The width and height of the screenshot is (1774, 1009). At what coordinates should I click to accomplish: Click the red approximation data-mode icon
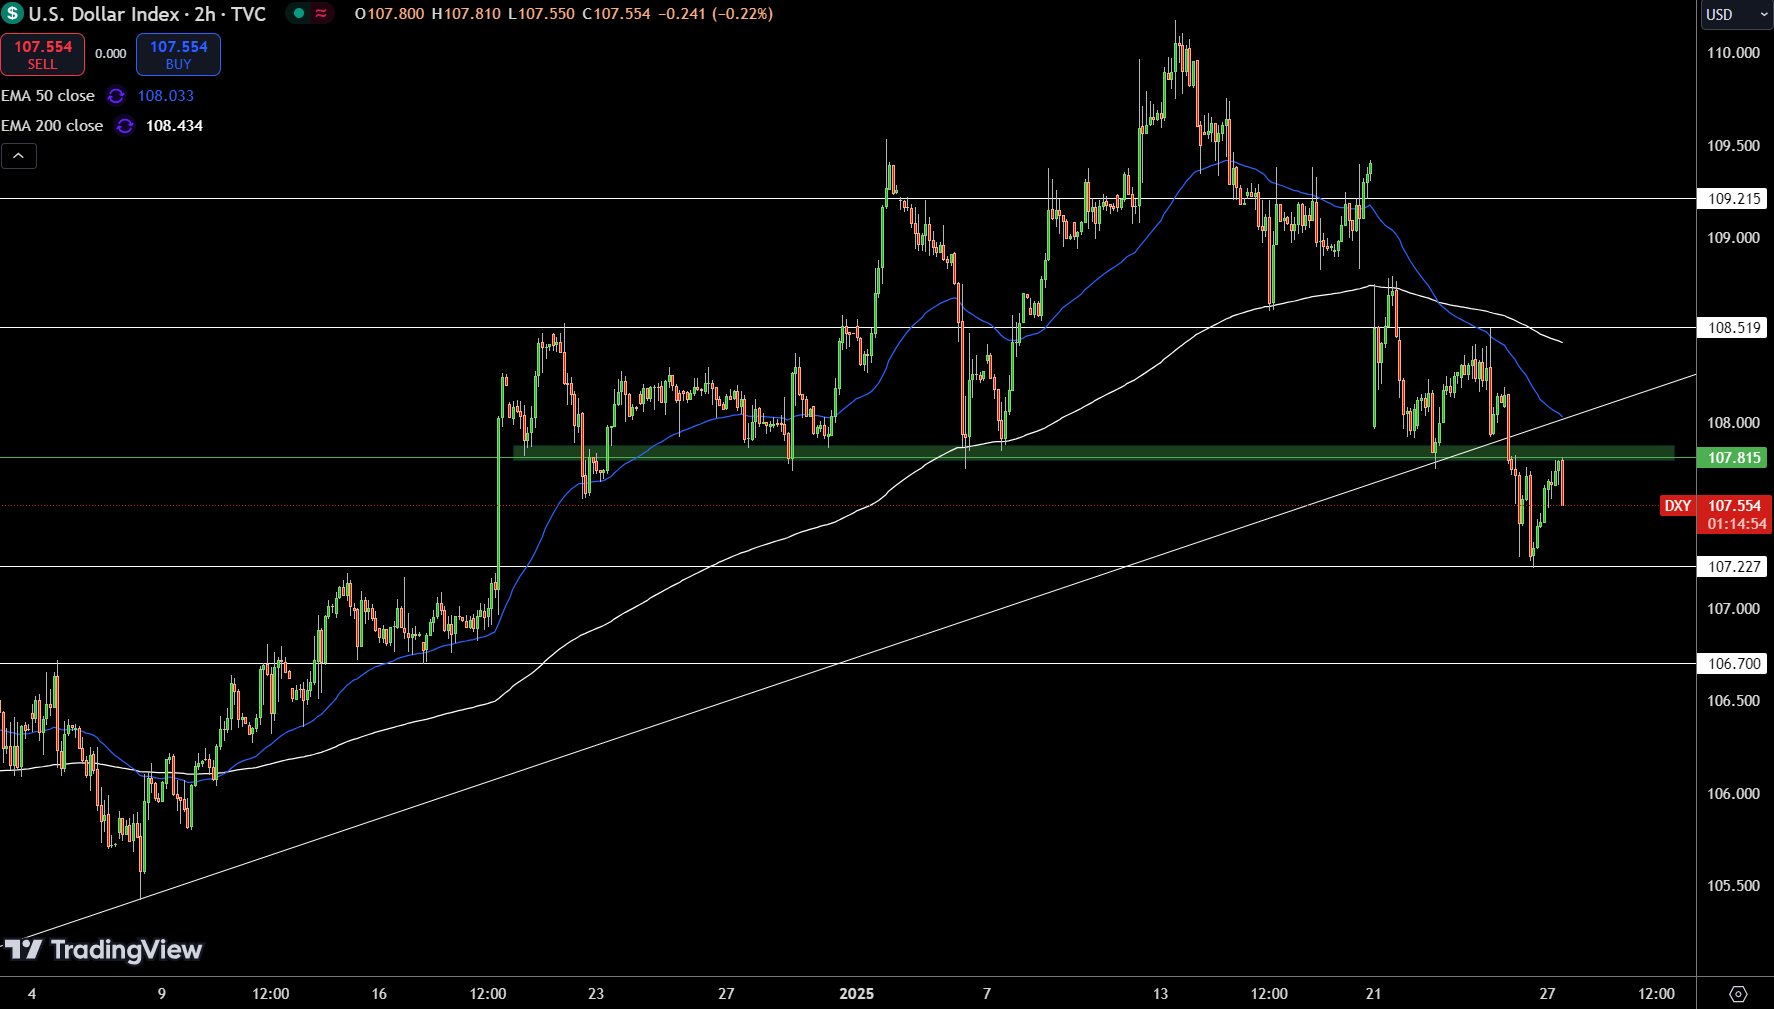click(322, 14)
